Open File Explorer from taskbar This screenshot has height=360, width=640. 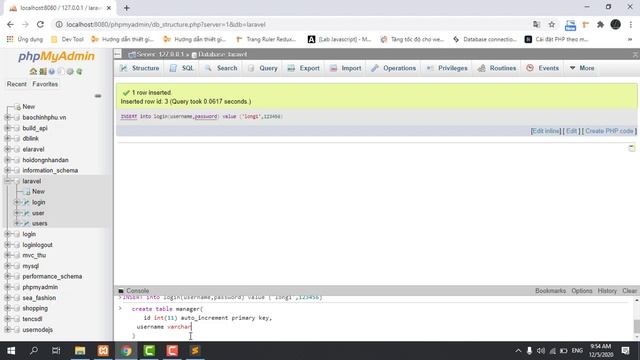(80, 351)
